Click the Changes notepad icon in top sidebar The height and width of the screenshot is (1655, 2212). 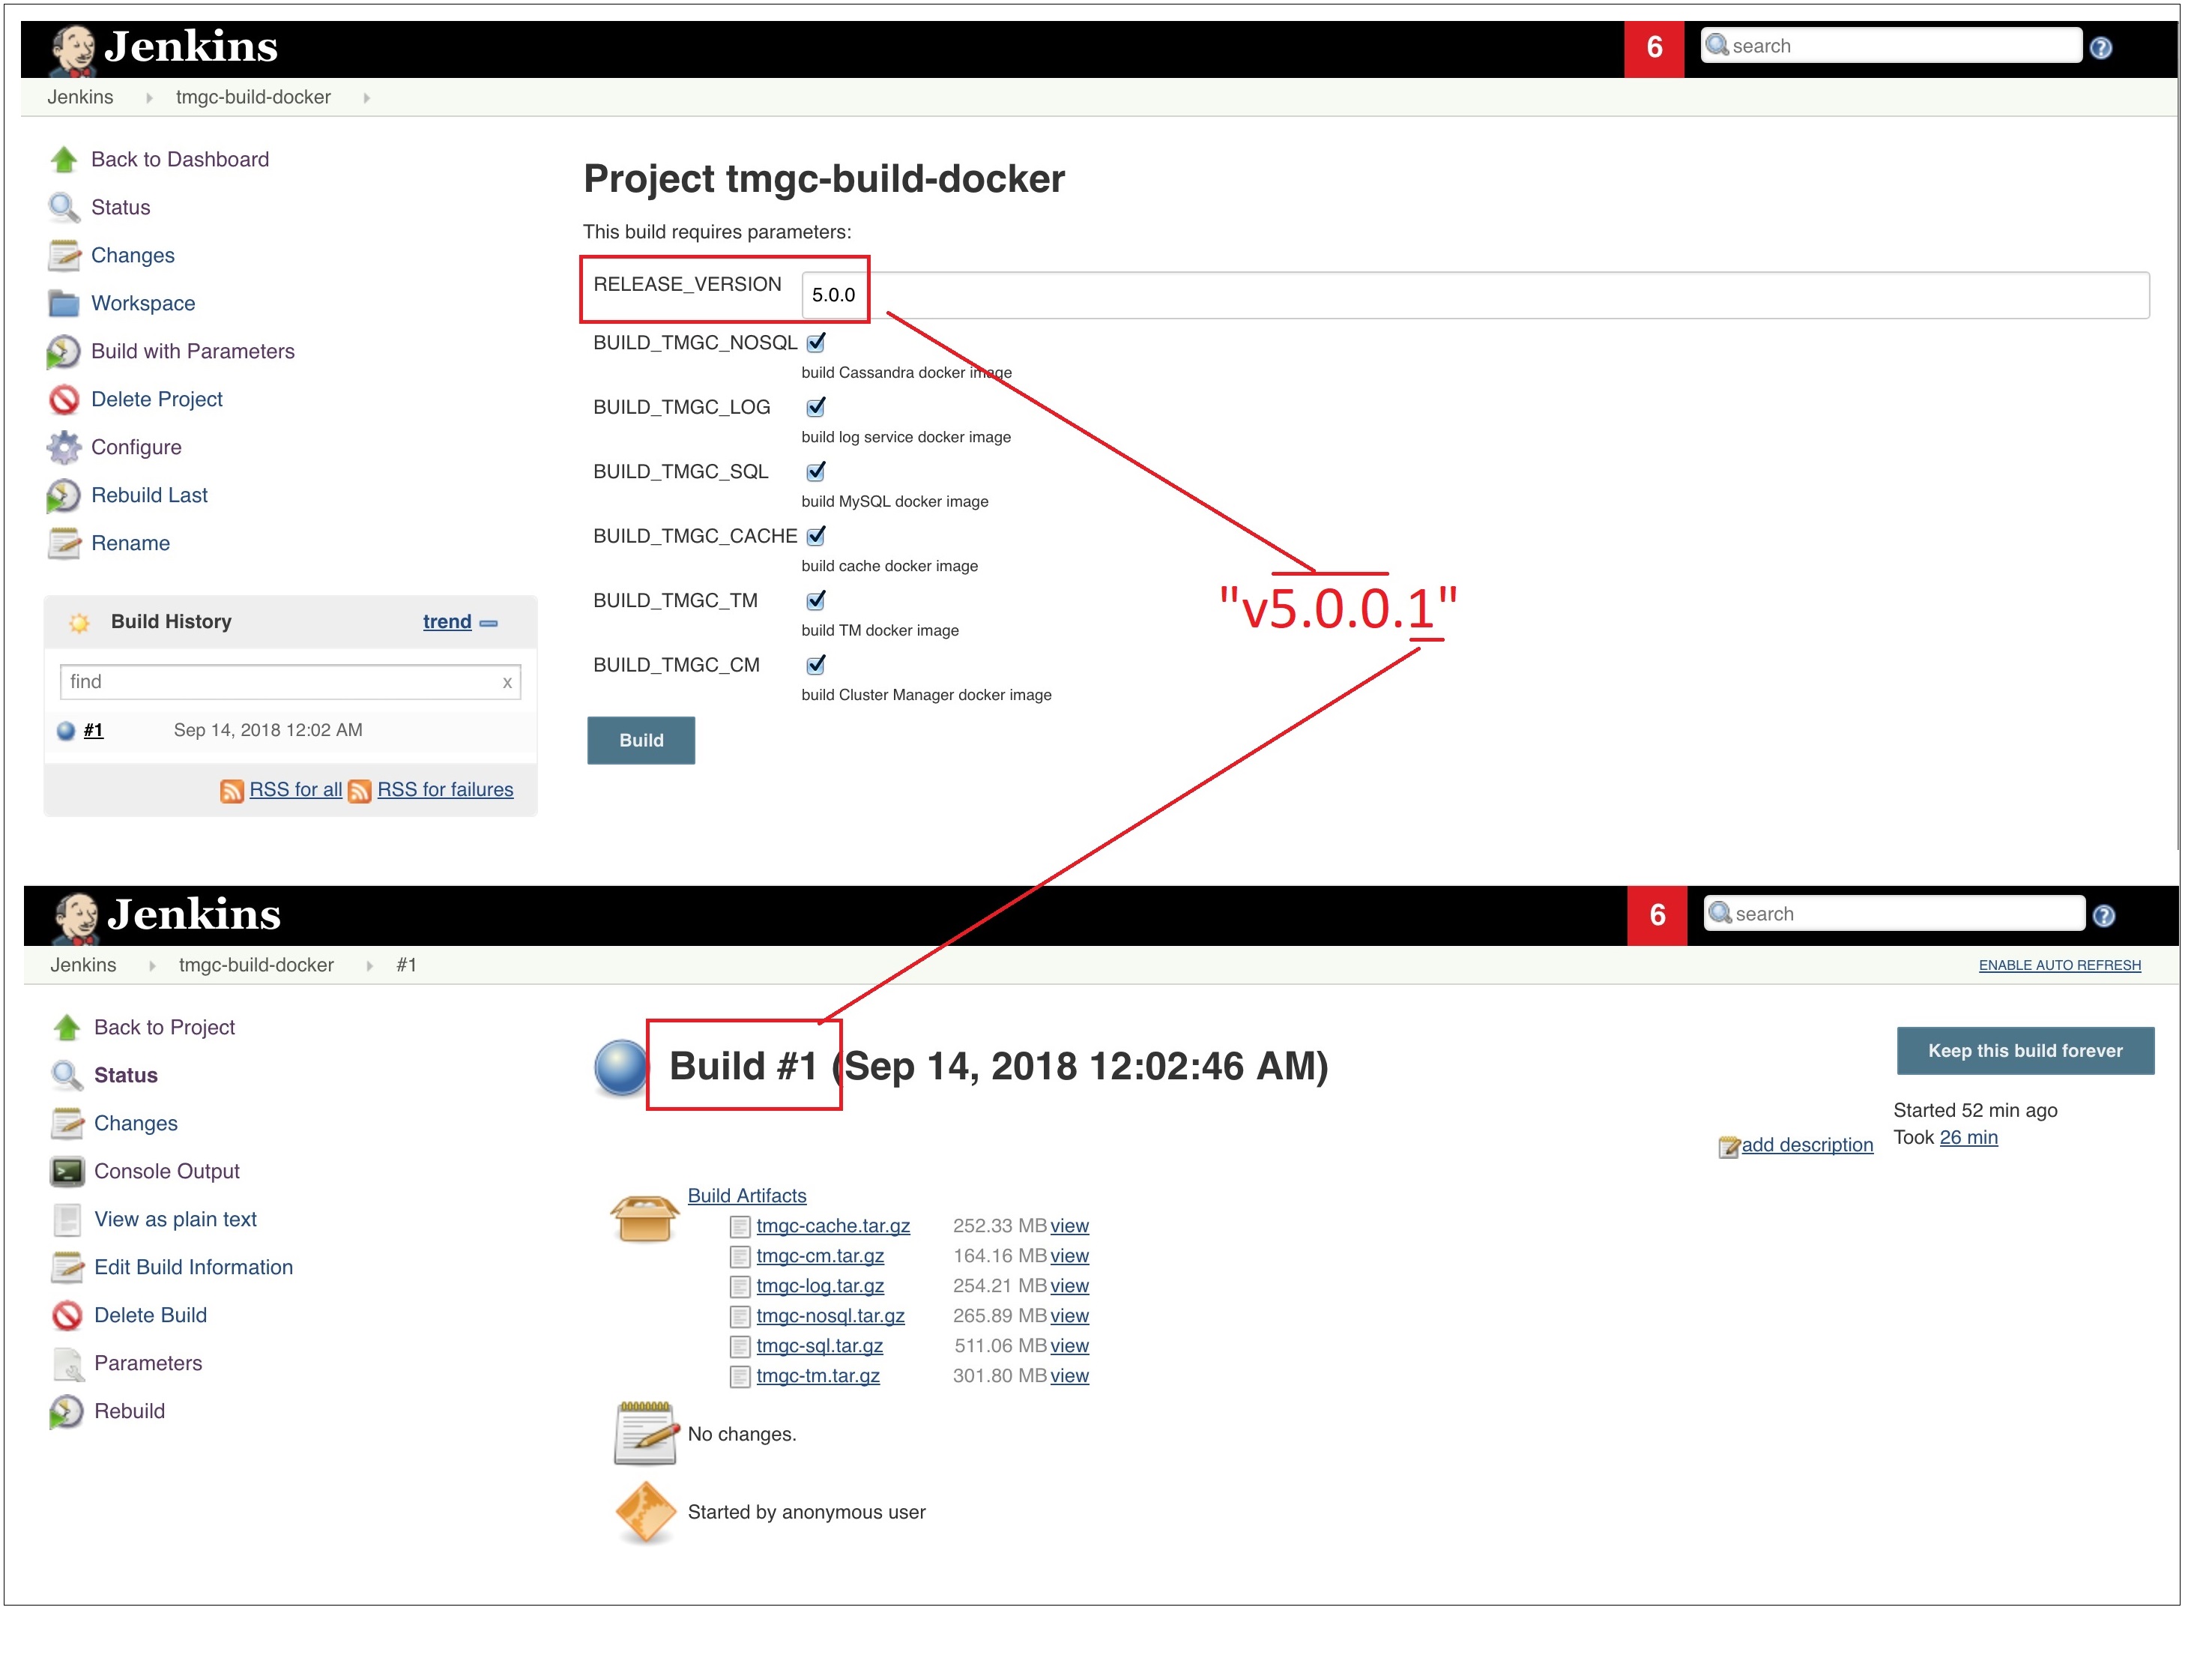point(64,256)
